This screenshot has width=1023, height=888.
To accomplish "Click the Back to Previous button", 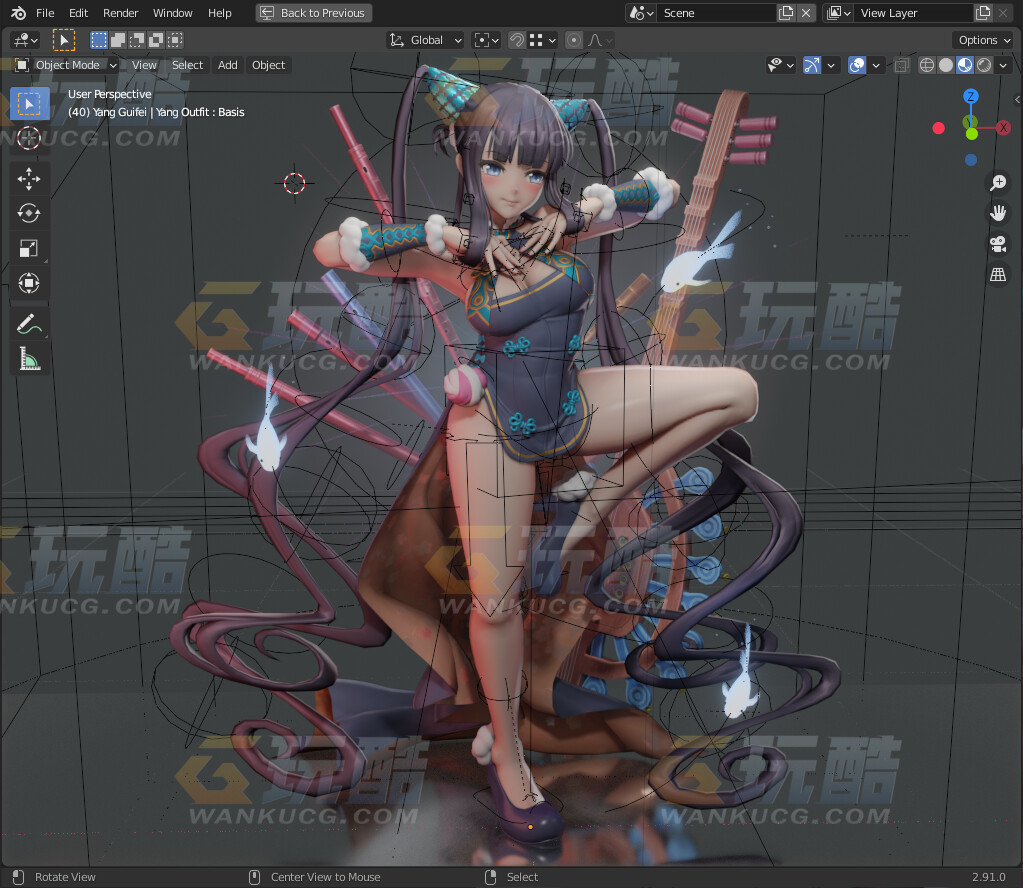I will click(314, 13).
